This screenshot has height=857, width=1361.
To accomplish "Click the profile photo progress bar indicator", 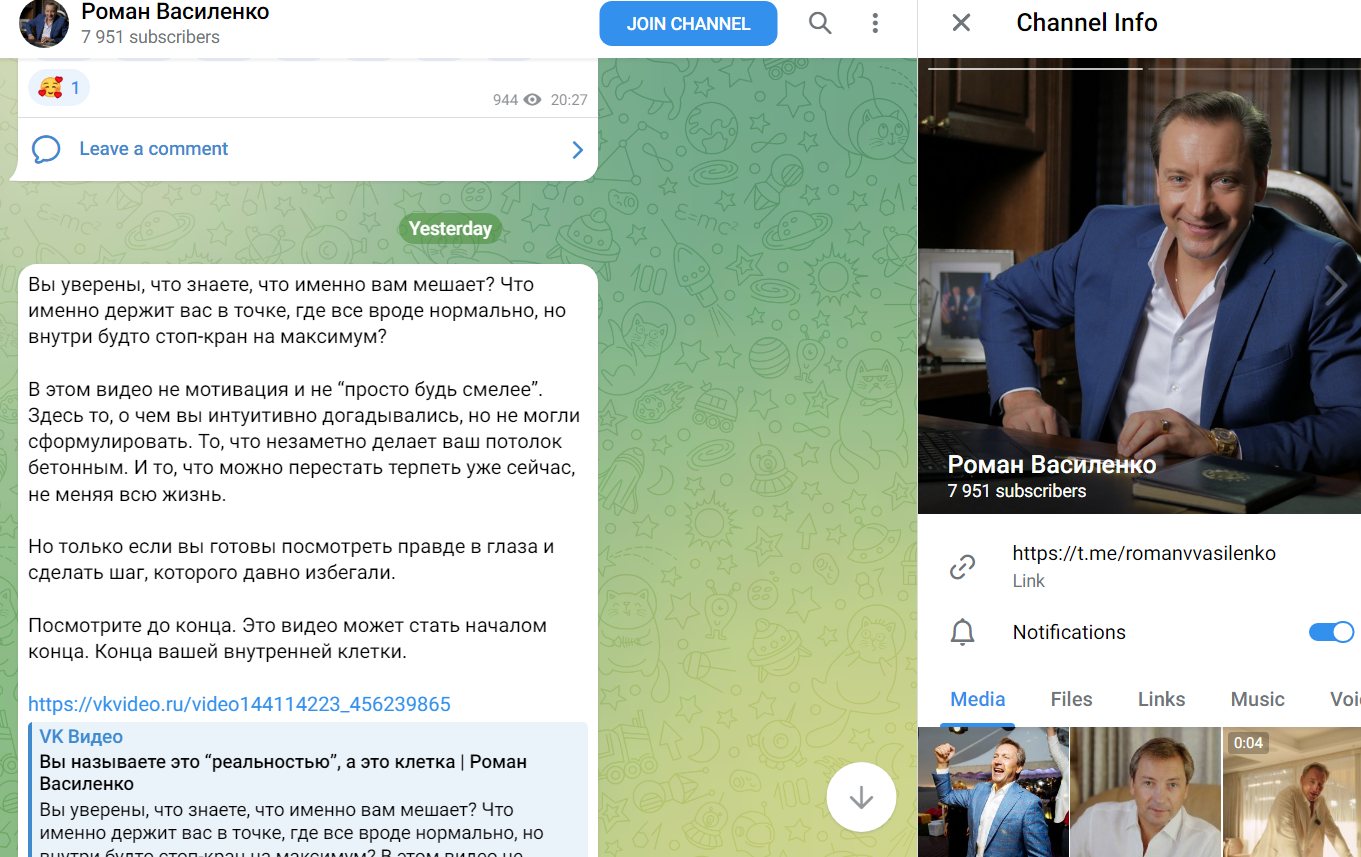I will coord(1035,69).
